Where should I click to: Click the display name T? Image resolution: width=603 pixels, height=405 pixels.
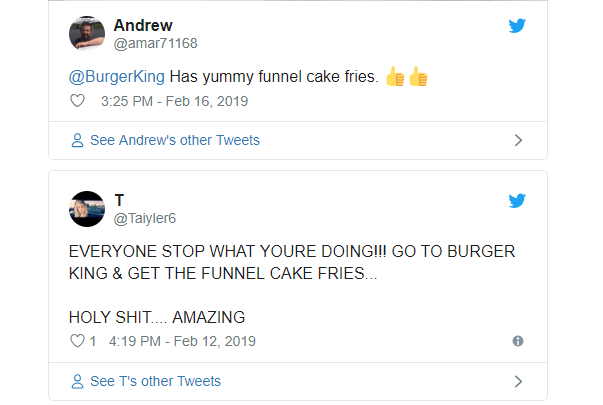[119, 200]
